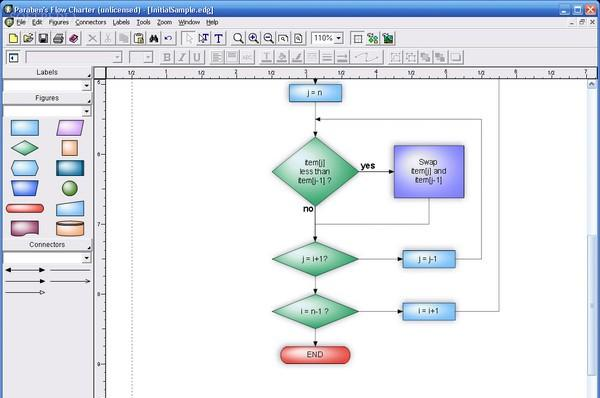Open the Connectors menu

pyautogui.click(x=91, y=22)
